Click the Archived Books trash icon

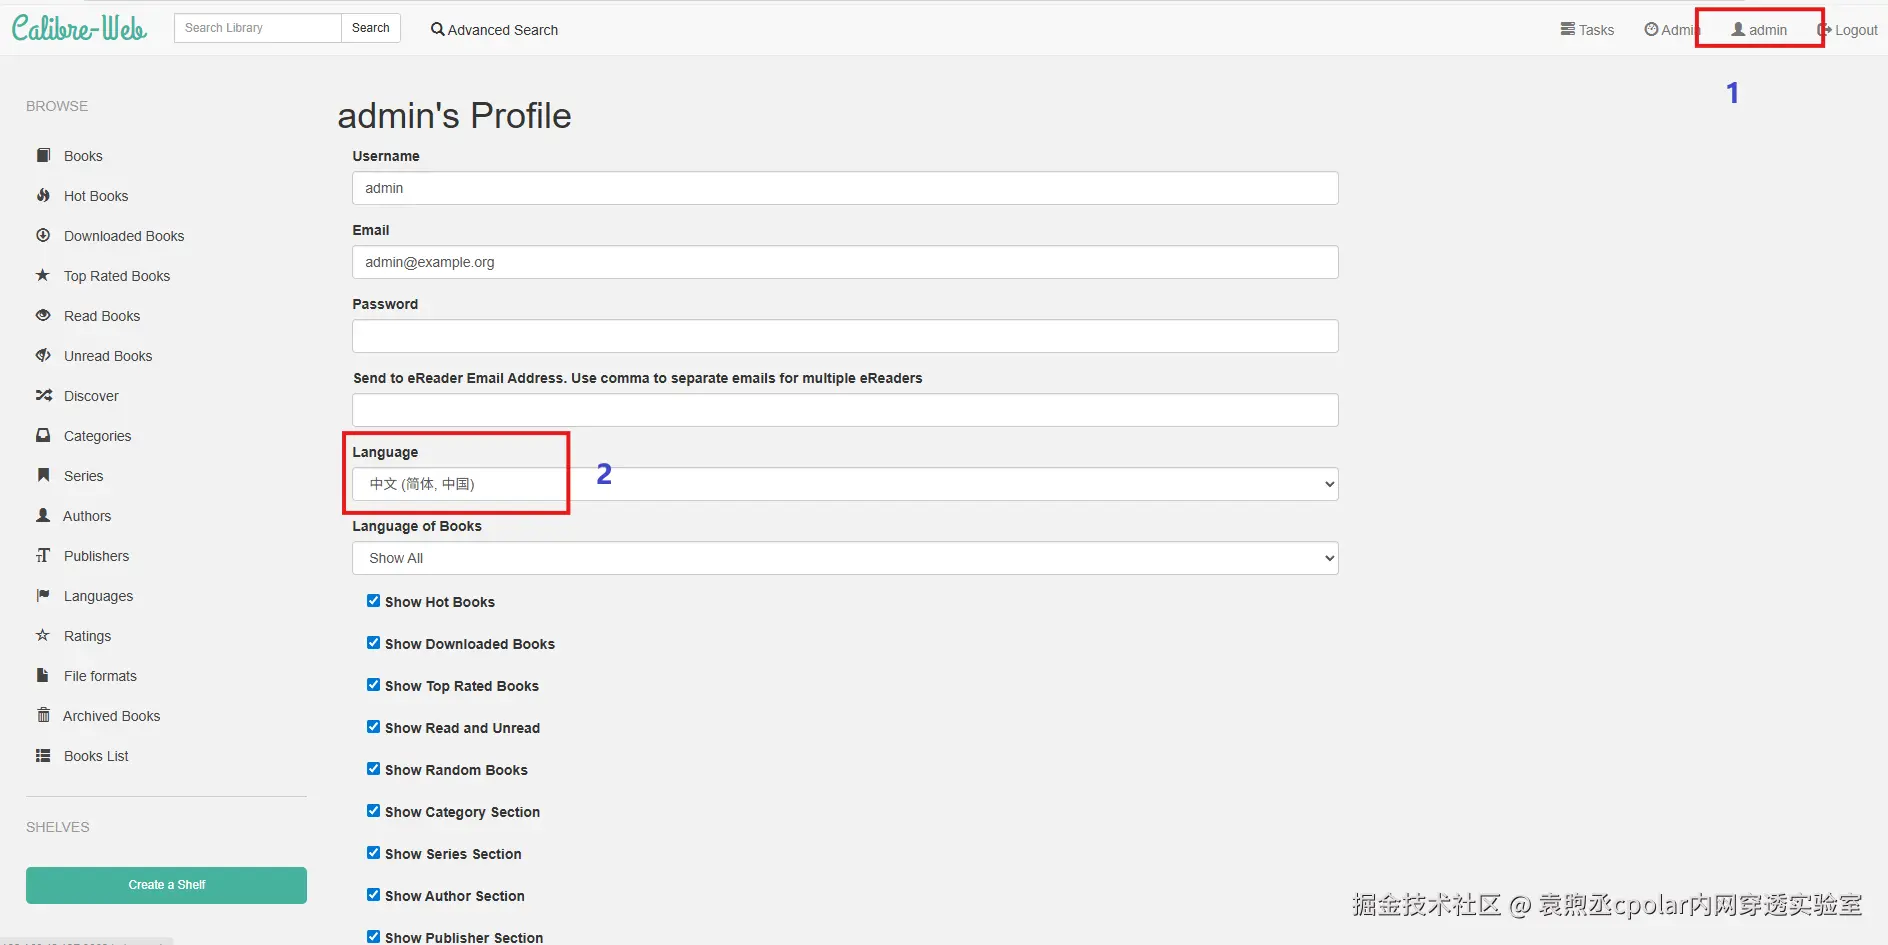point(43,716)
